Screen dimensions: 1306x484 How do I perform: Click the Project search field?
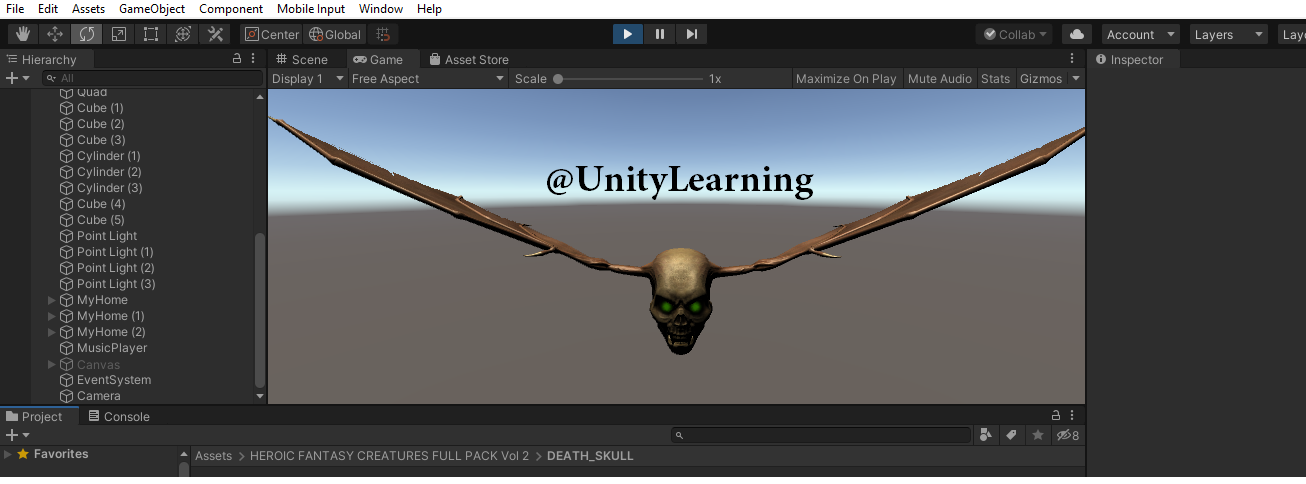821,435
